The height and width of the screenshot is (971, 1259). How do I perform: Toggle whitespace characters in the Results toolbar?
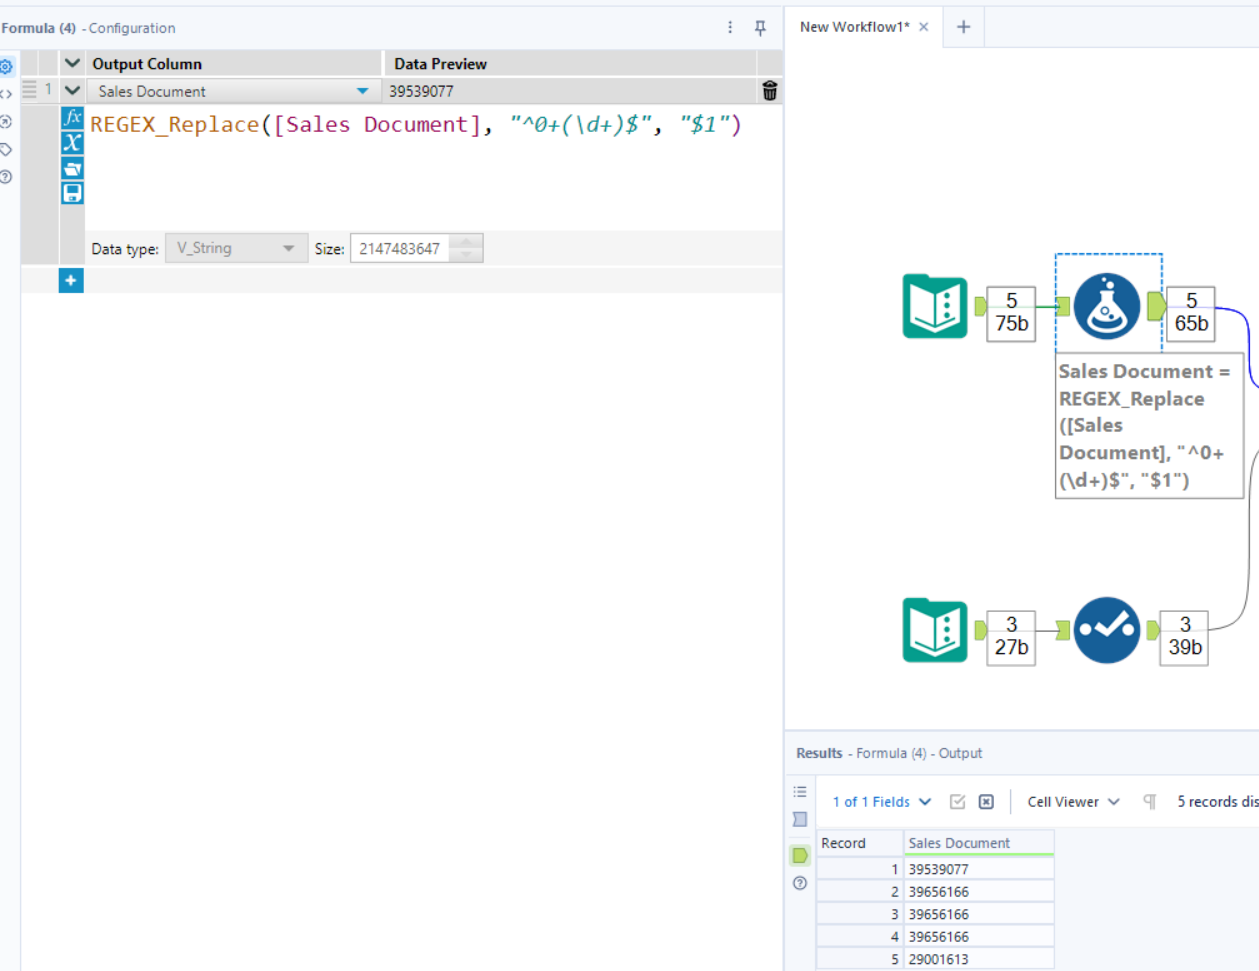[1148, 801]
